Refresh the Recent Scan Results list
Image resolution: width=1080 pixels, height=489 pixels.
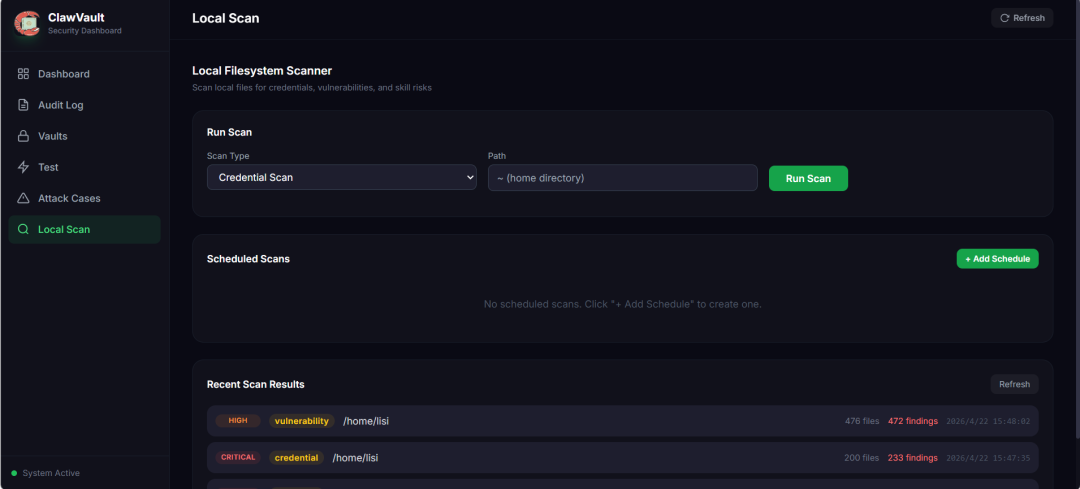1014,384
